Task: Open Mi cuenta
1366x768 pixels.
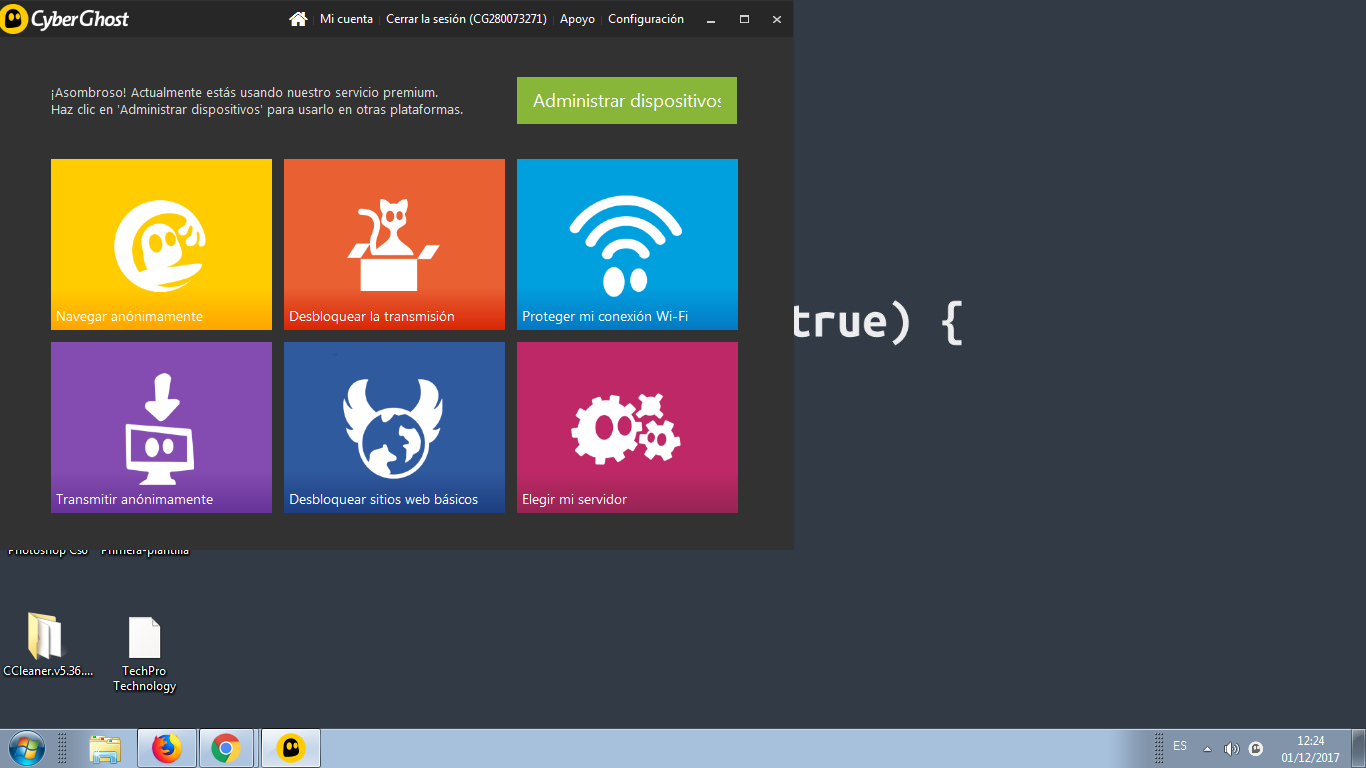Action: point(346,19)
